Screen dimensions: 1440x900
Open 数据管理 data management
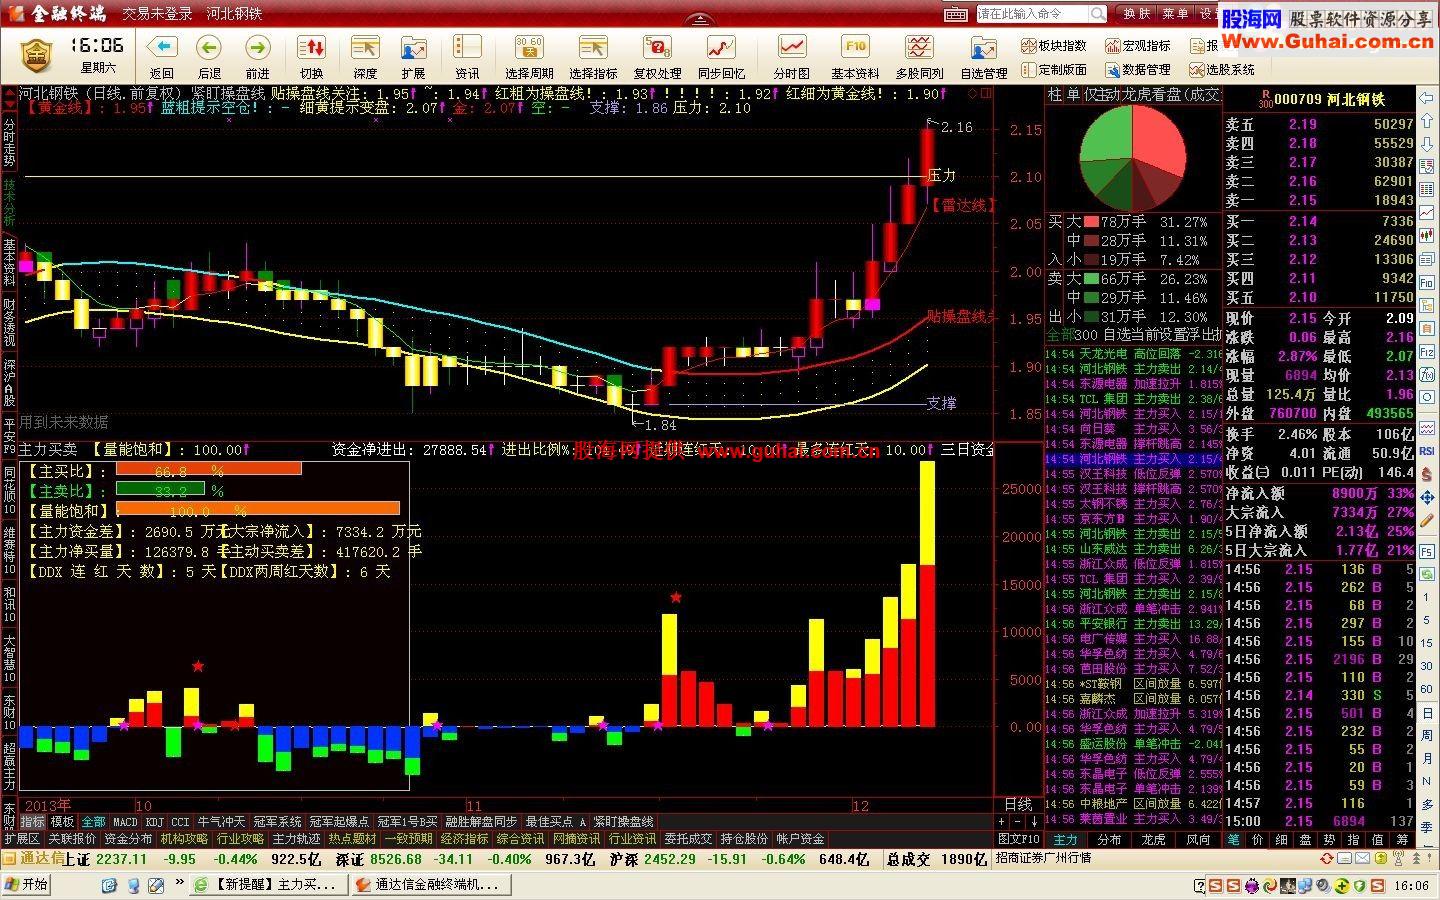1138,69
